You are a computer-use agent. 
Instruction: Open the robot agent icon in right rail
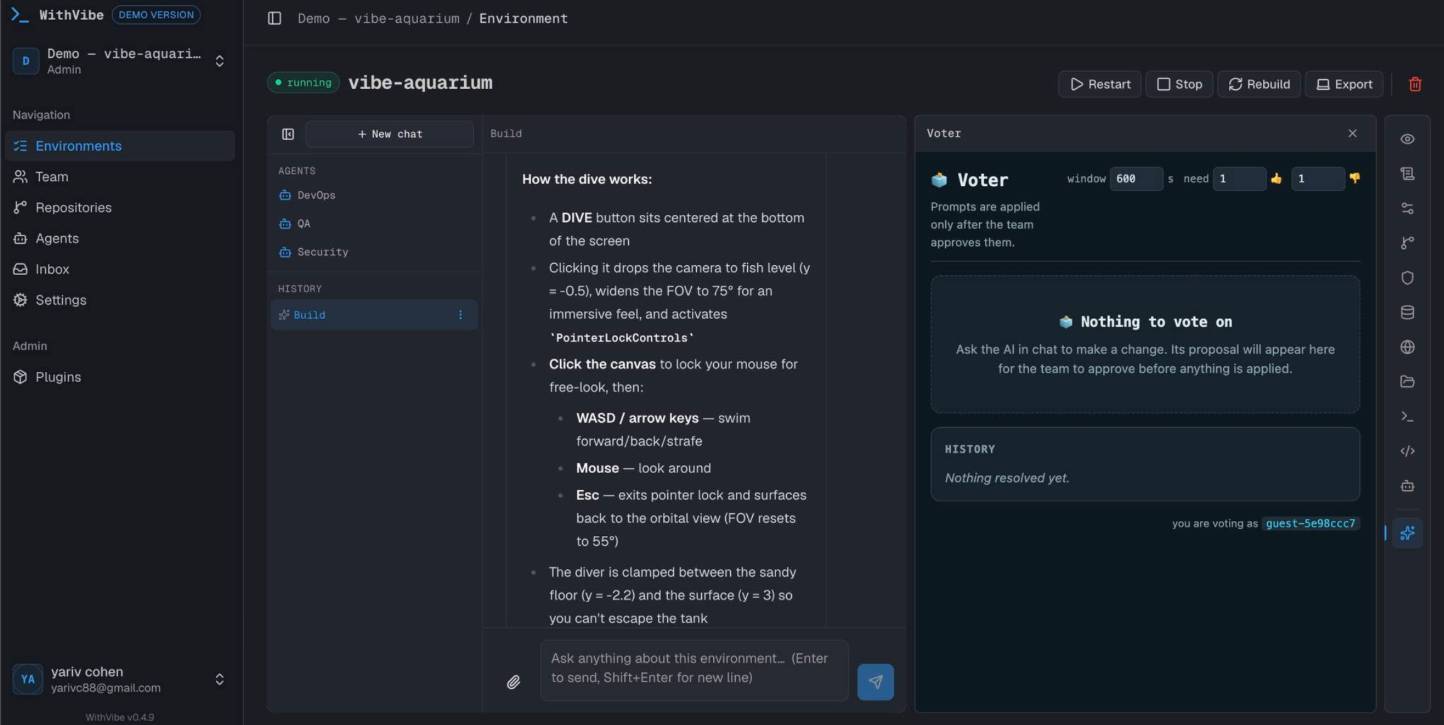[x=1407, y=486]
